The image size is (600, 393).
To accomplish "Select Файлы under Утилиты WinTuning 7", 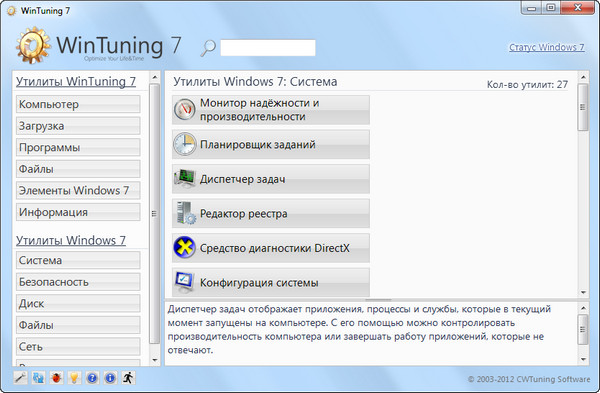I will pyautogui.click(x=78, y=169).
